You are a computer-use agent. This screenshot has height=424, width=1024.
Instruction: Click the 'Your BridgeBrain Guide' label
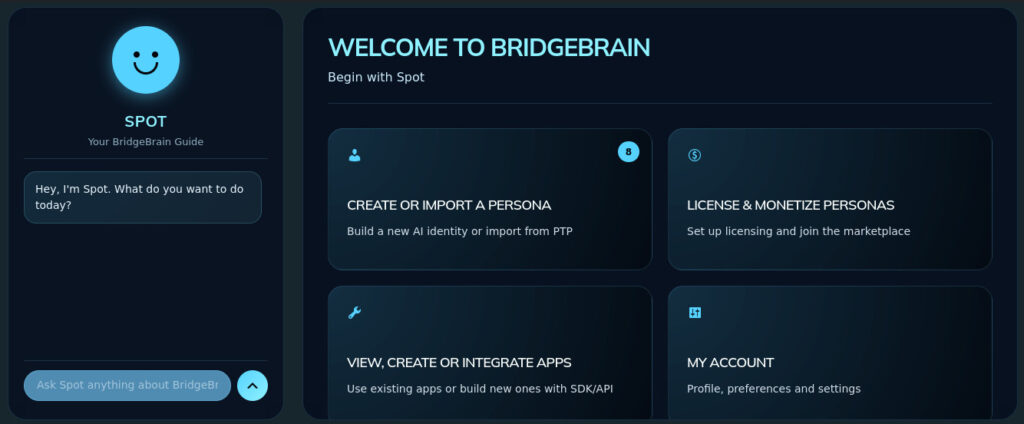146,142
